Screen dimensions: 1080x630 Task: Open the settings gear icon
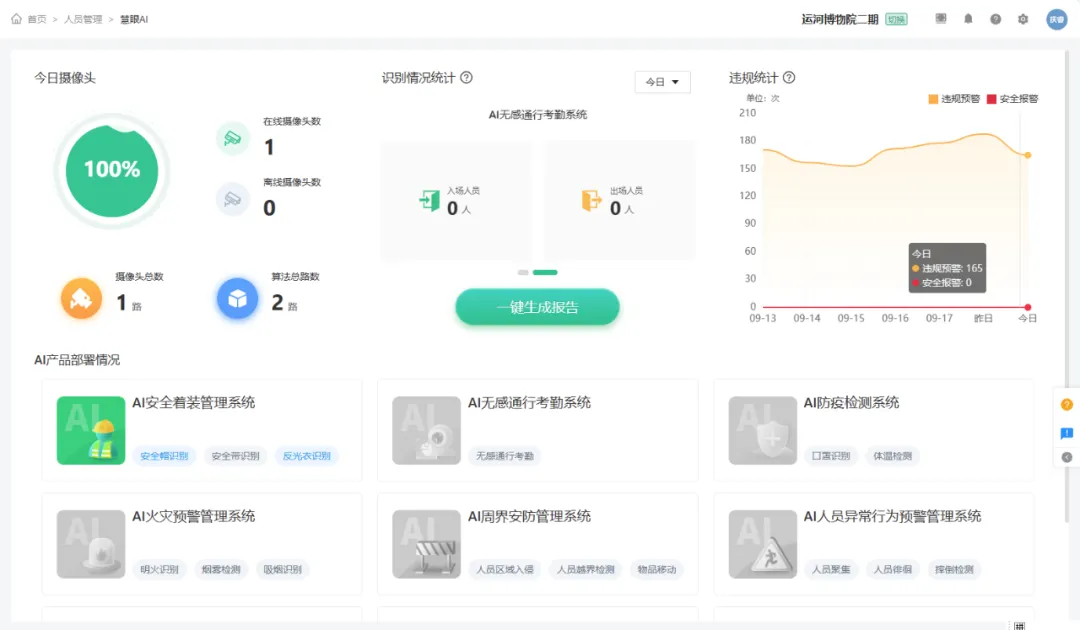[1023, 19]
